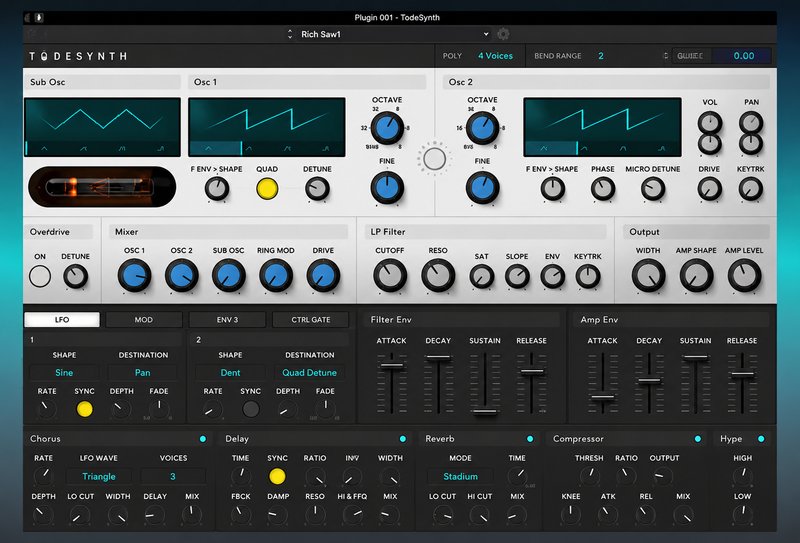Click the Output AMP LEVEL knob
The image size is (800, 543).
point(744,276)
